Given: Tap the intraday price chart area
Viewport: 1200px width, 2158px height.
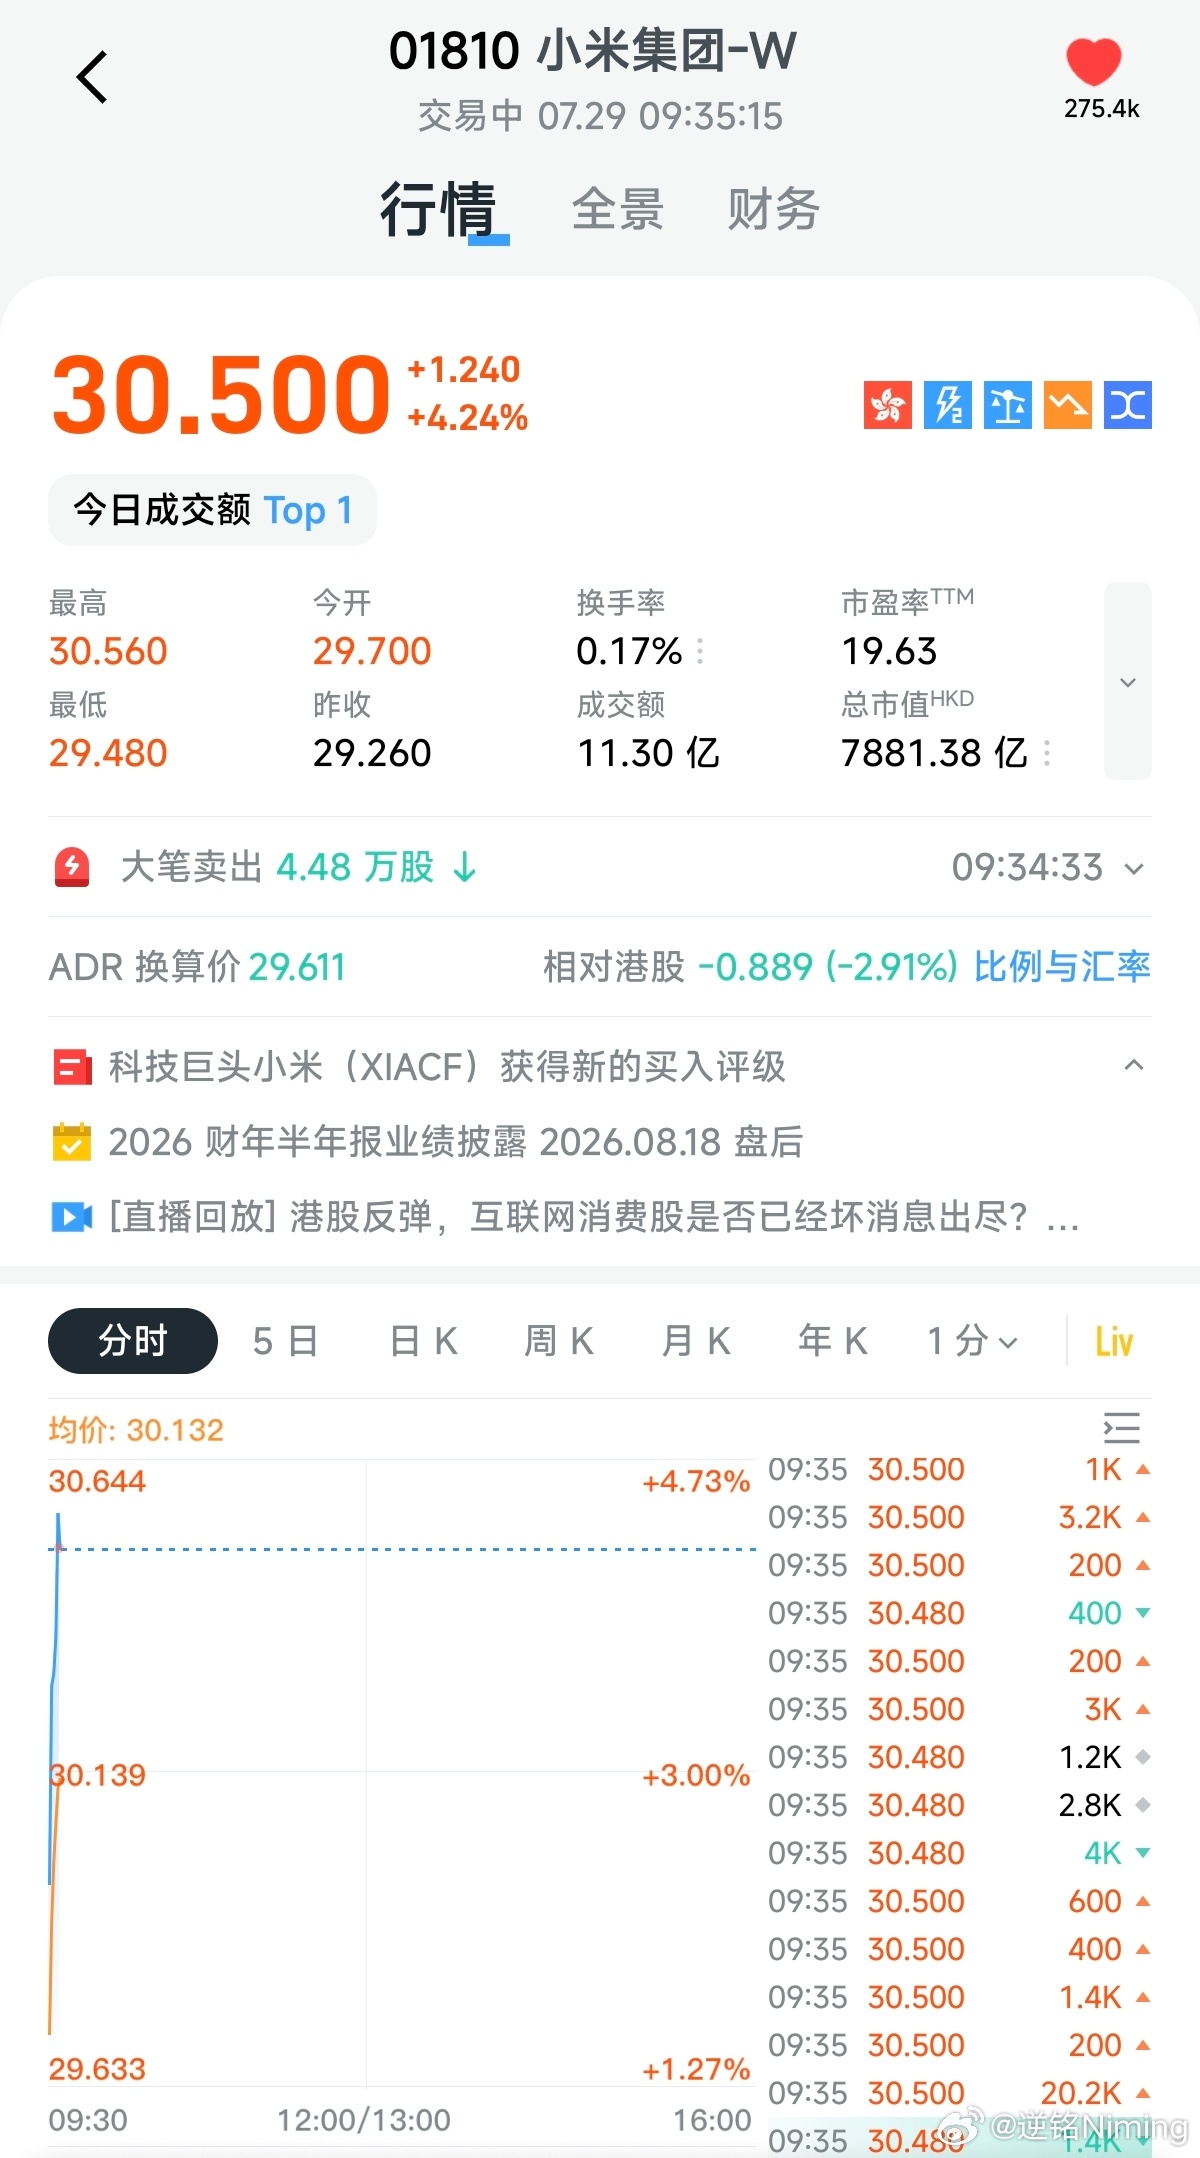Looking at the screenshot, I should pos(400,1772).
